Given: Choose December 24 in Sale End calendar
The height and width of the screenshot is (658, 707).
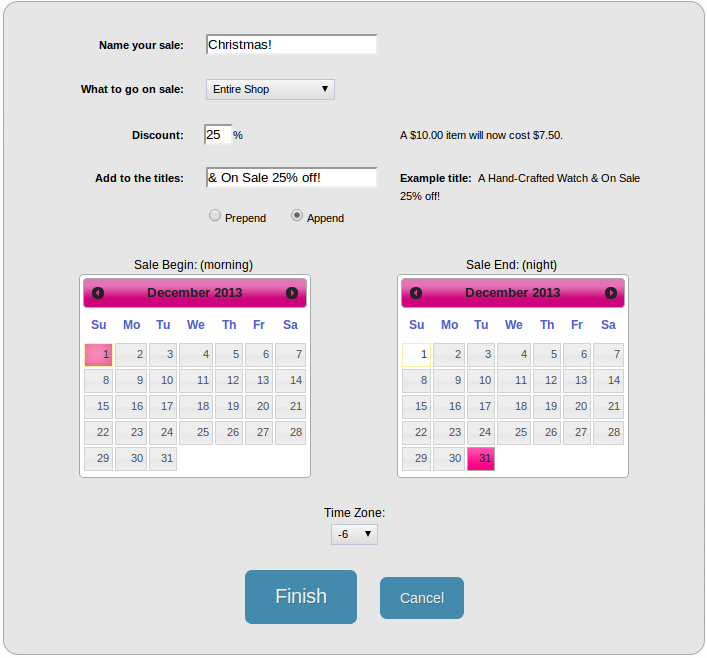Looking at the screenshot, I should point(481,433).
